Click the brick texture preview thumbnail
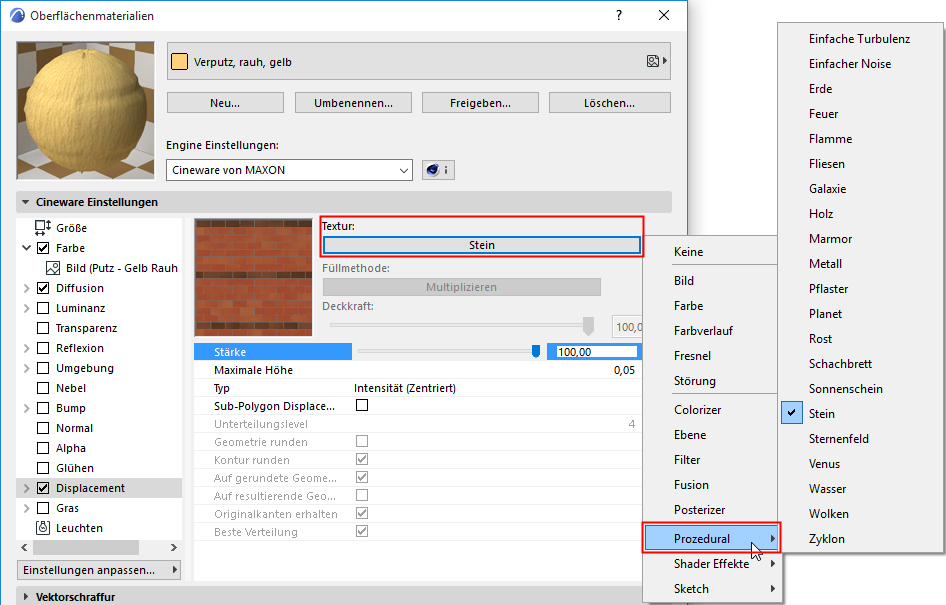Image resolution: width=946 pixels, height=605 pixels. point(253,277)
